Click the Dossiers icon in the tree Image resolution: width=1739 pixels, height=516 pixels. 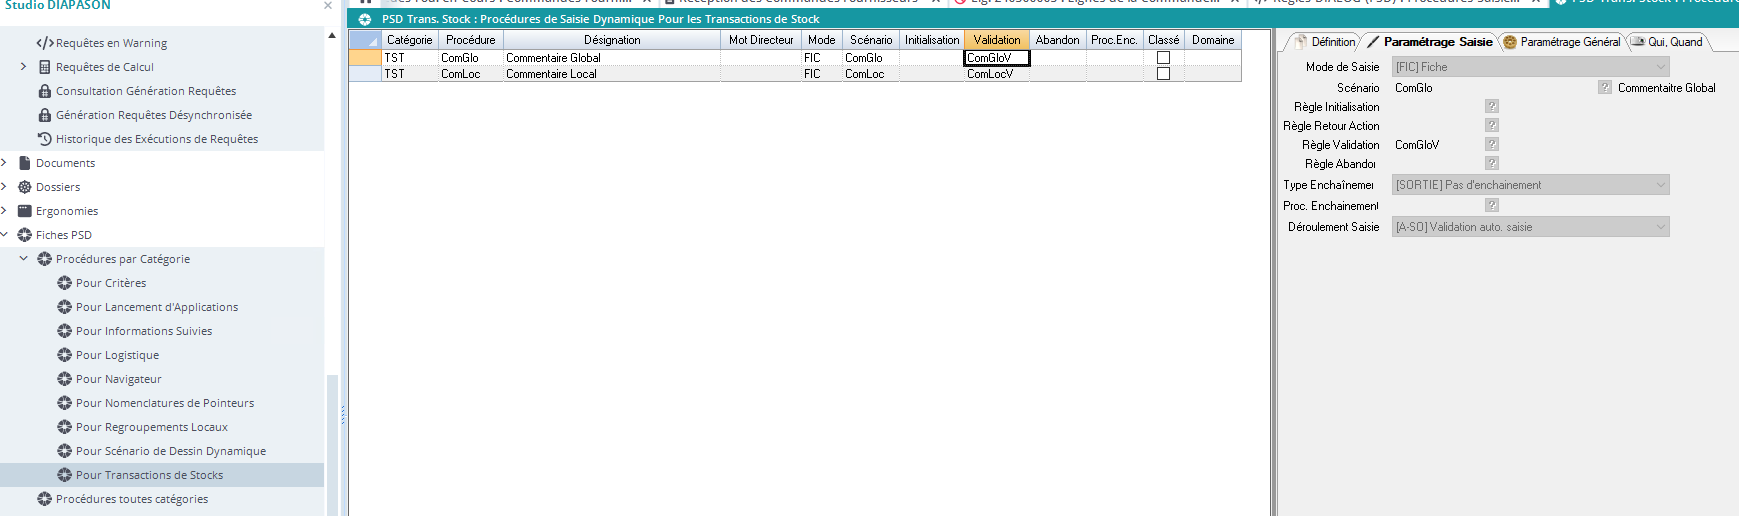(25, 187)
